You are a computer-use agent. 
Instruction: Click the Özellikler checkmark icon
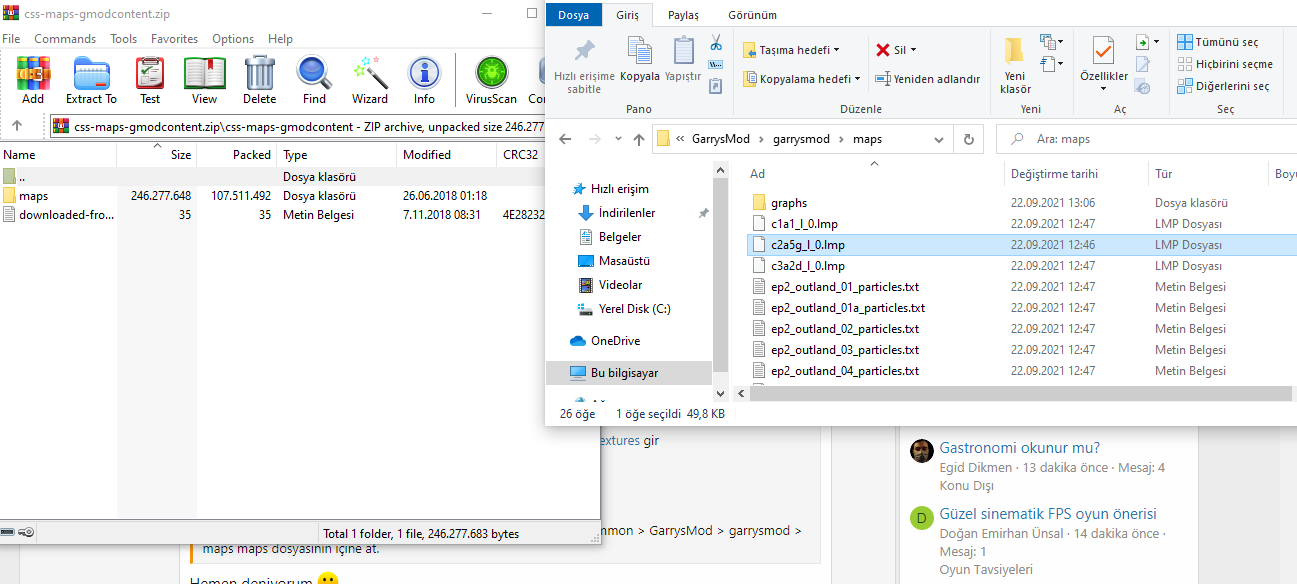tap(1103, 50)
